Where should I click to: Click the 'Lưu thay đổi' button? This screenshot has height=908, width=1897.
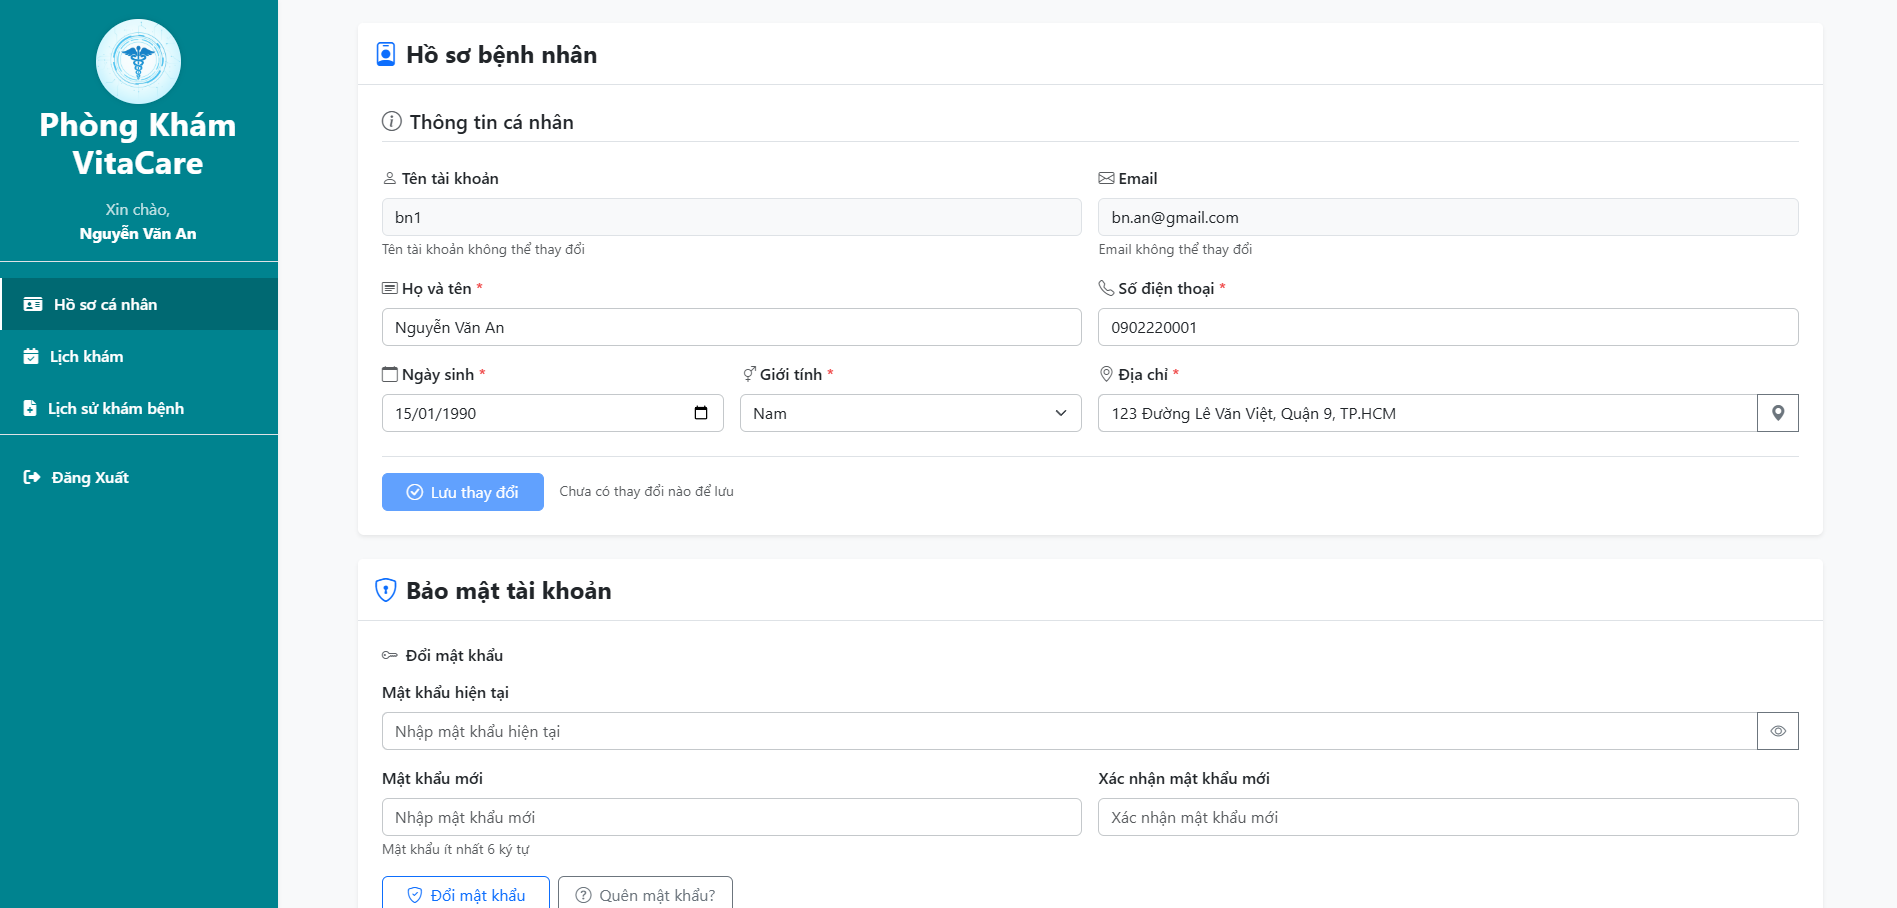point(462,491)
